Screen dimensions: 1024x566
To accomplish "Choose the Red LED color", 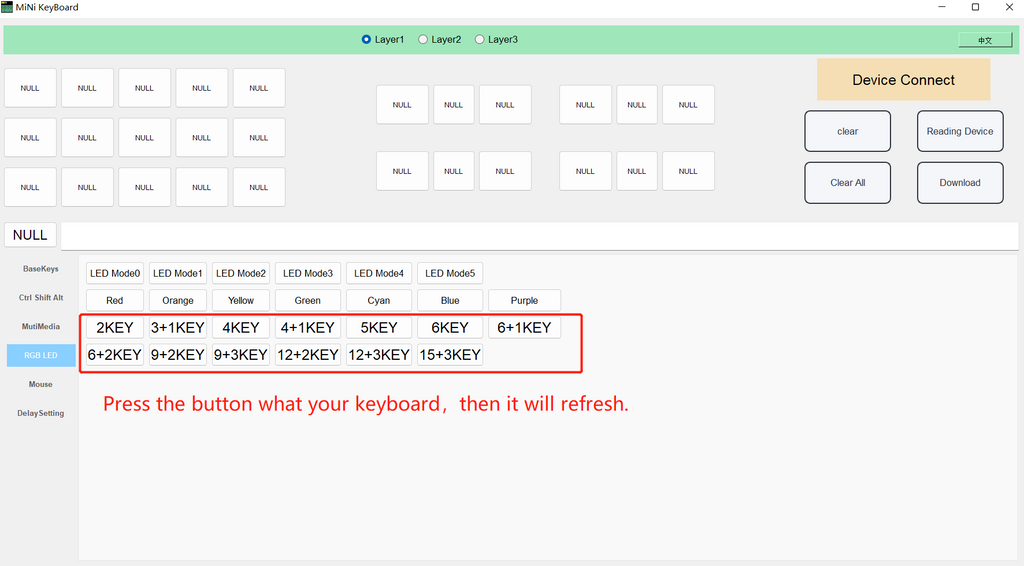I will pyautogui.click(x=115, y=300).
